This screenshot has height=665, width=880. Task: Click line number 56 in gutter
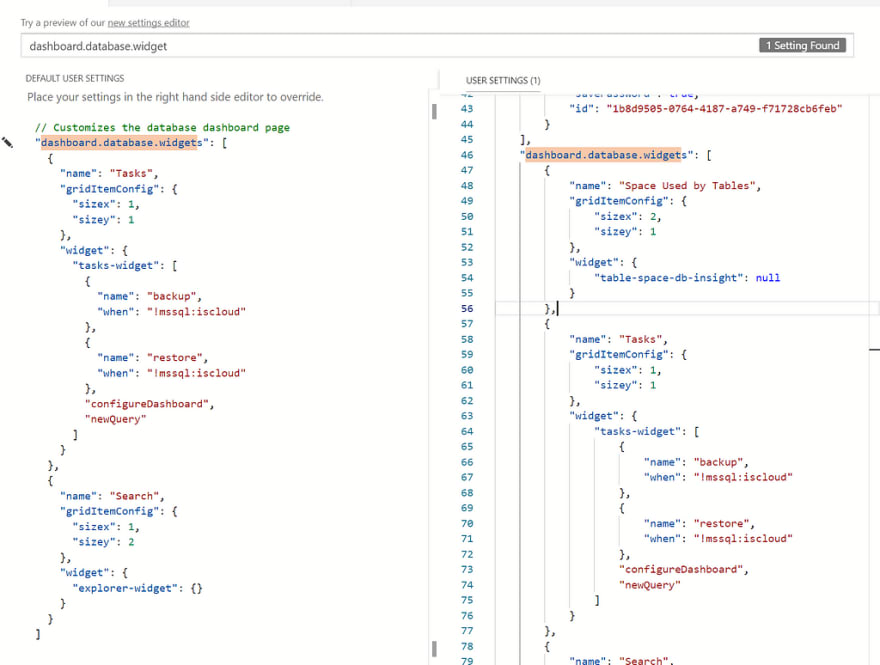point(467,309)
